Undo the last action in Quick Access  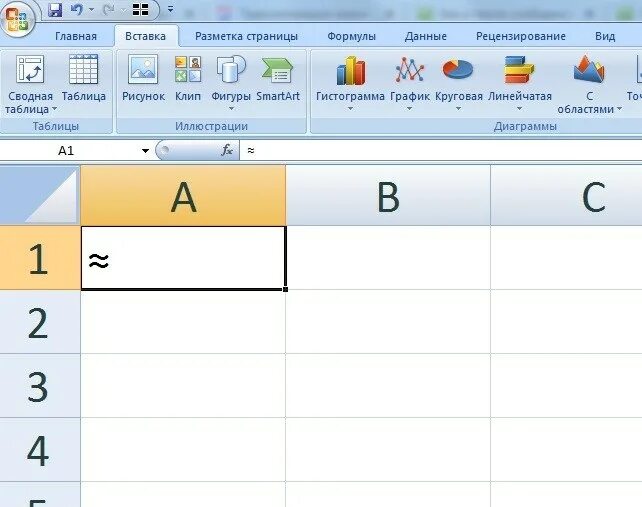77,10
